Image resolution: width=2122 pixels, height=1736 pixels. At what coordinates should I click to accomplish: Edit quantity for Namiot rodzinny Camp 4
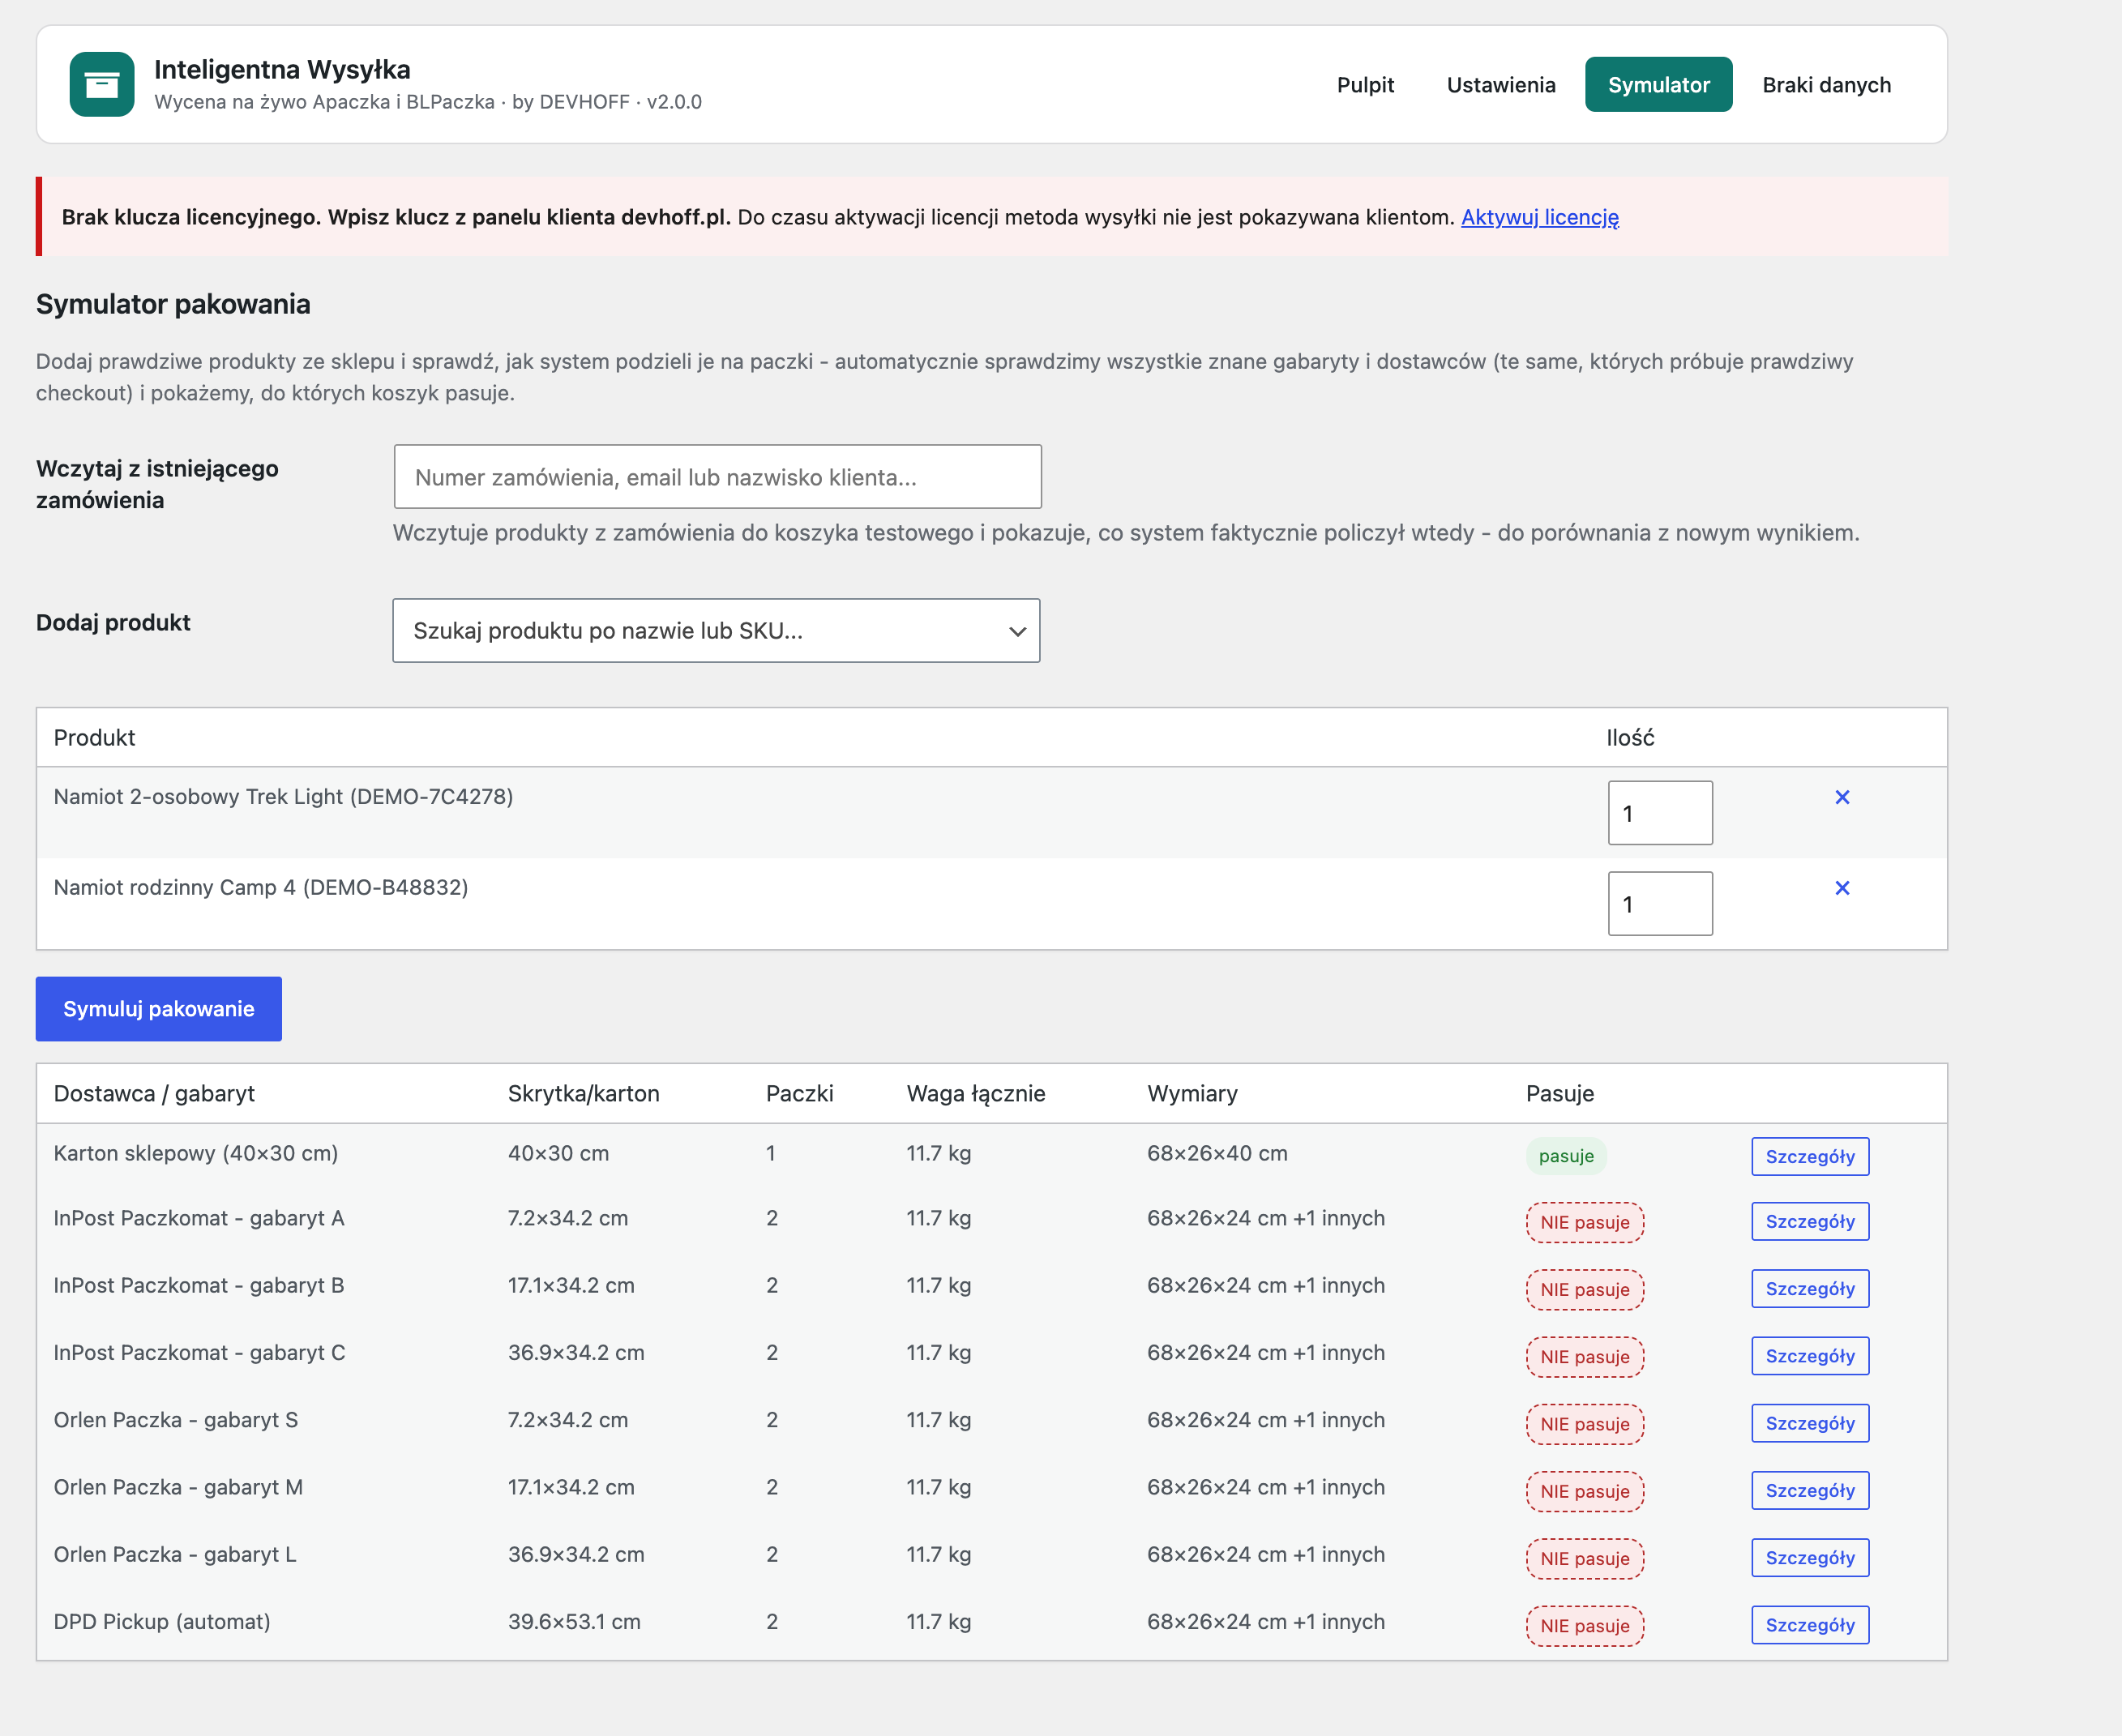coord(1660,904)
